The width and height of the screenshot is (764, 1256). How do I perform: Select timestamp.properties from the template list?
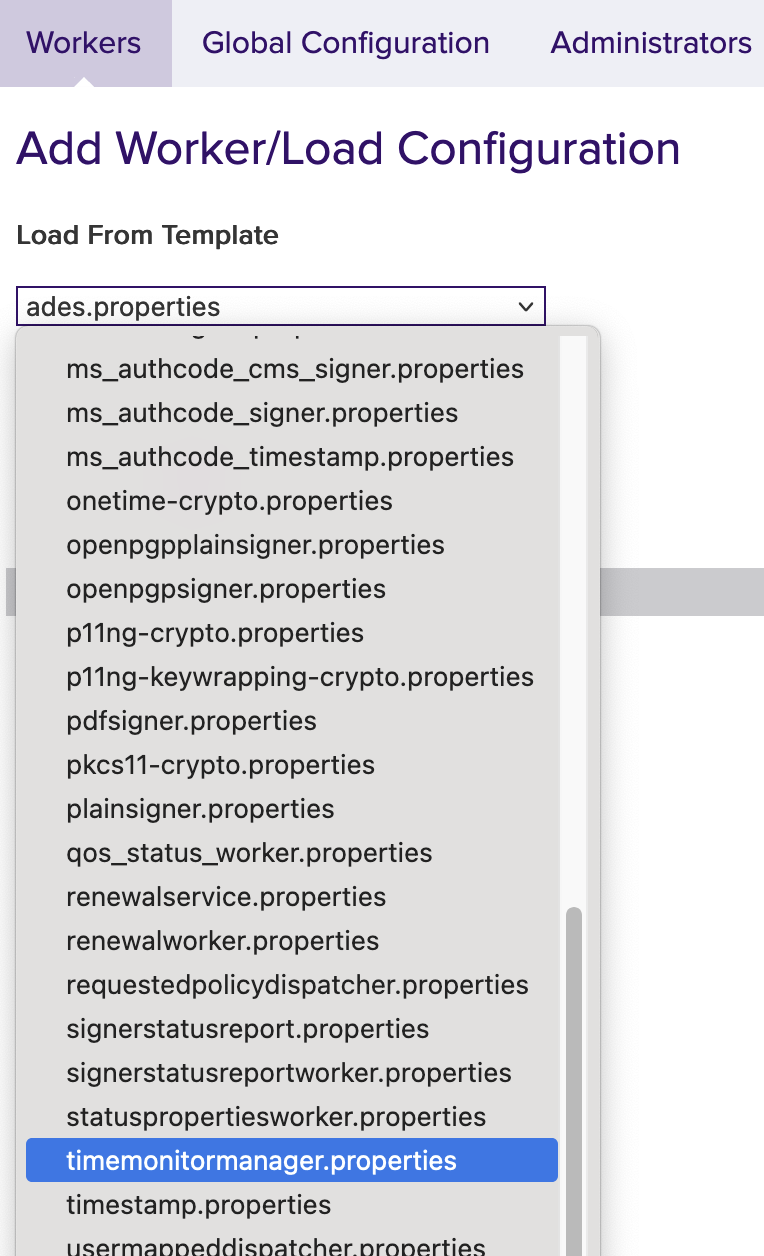pos(197,1205)
